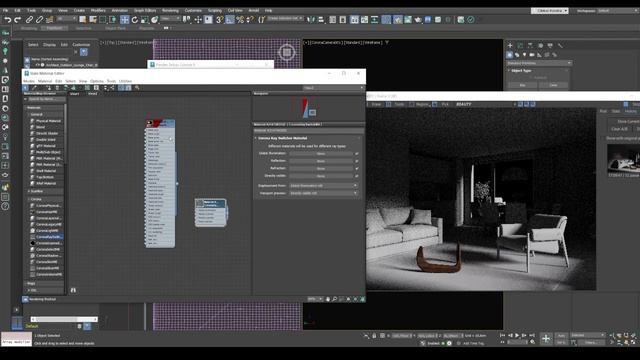Open the Material menu in Slate editor
The height and width of the screenshot is (360, 640).
tap(45, 81)
